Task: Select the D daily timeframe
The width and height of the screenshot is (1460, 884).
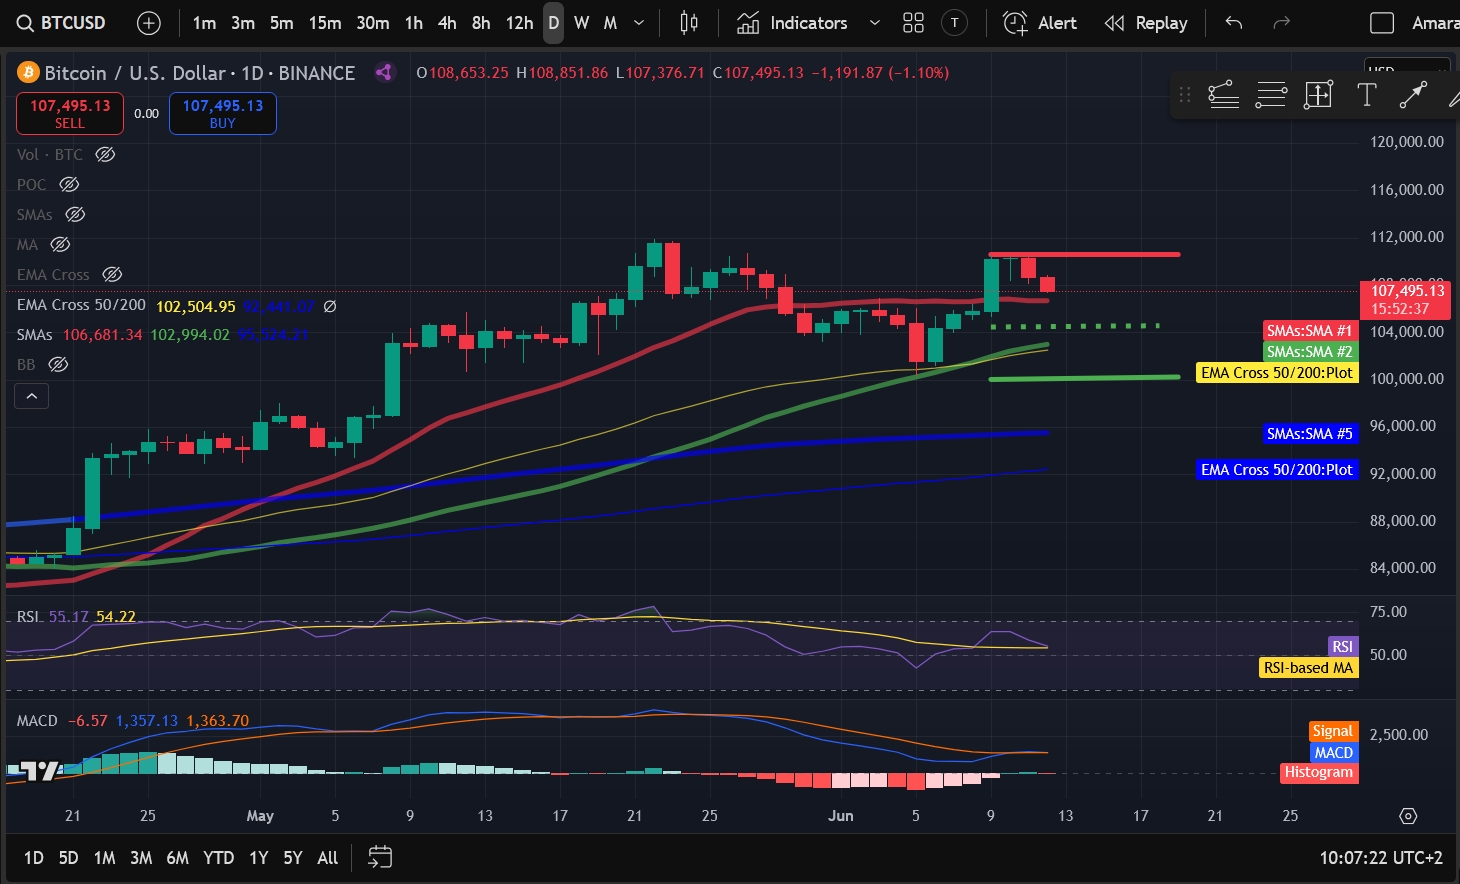Action: click(x=553, y=23)
